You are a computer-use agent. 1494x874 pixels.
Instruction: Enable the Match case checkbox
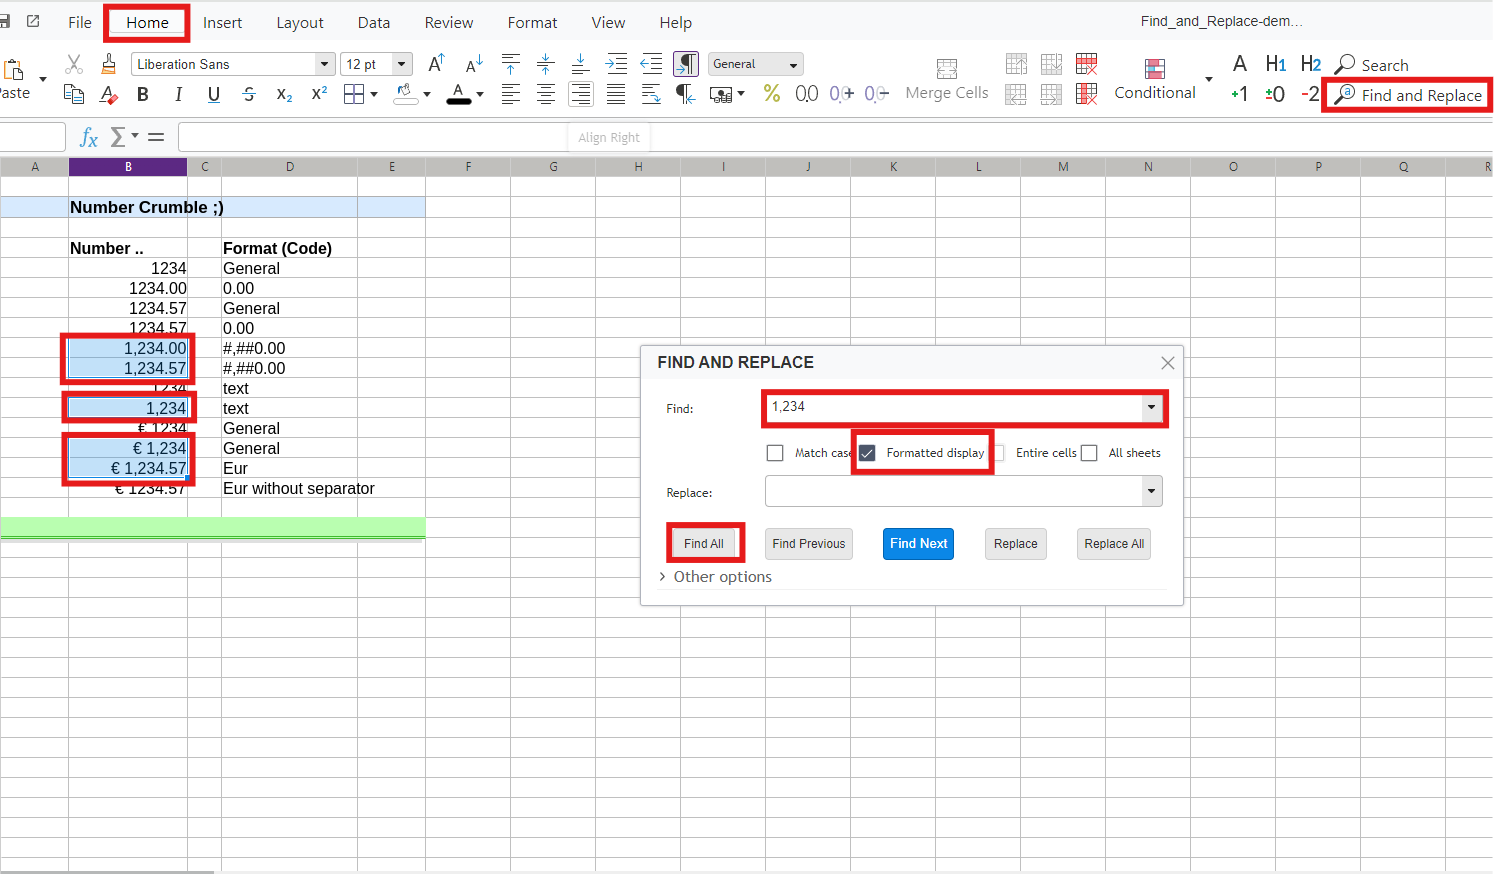pyautogui.click(x=775, y=453)
